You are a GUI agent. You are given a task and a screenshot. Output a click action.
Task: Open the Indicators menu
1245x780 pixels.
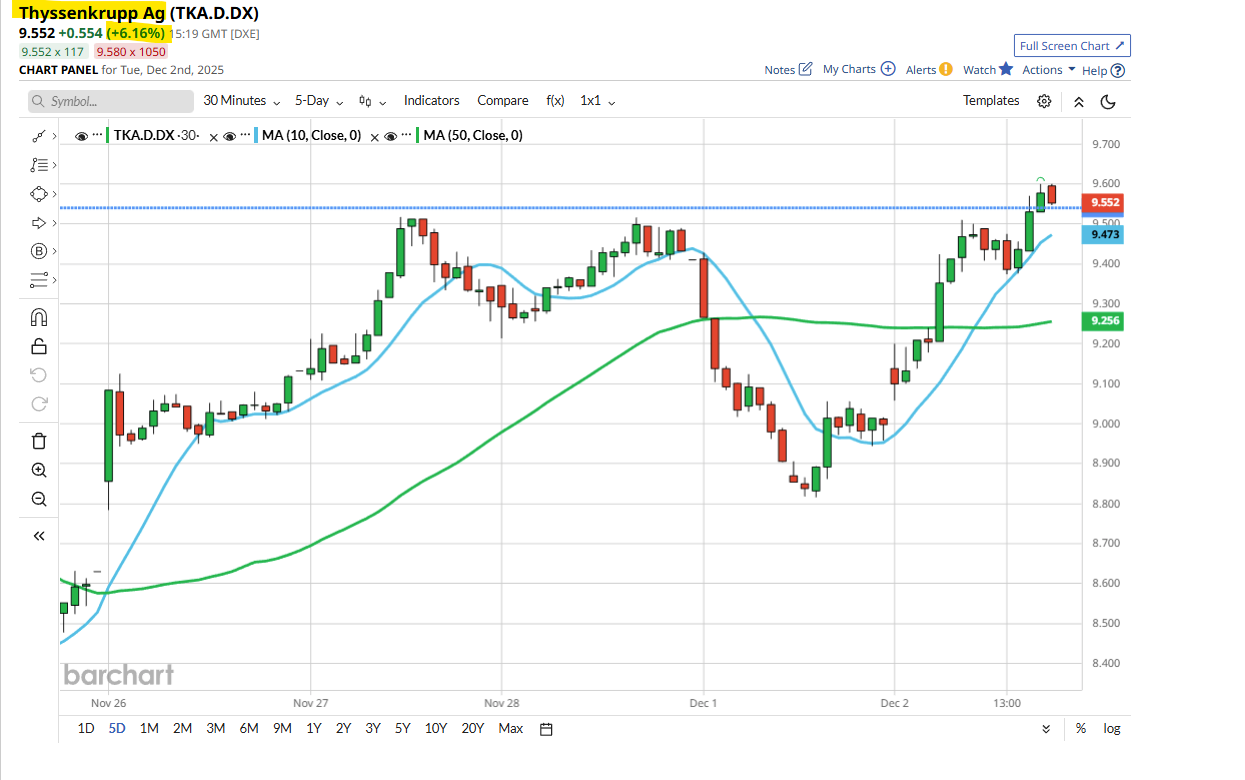click(x=431, y=101)
